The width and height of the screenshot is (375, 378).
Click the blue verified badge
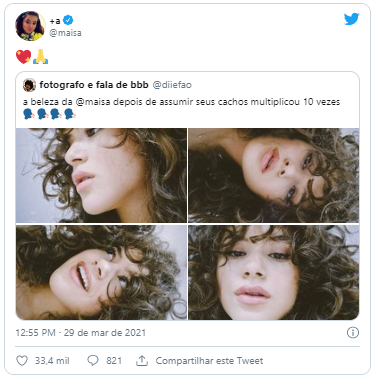click(x=68, y=21)
